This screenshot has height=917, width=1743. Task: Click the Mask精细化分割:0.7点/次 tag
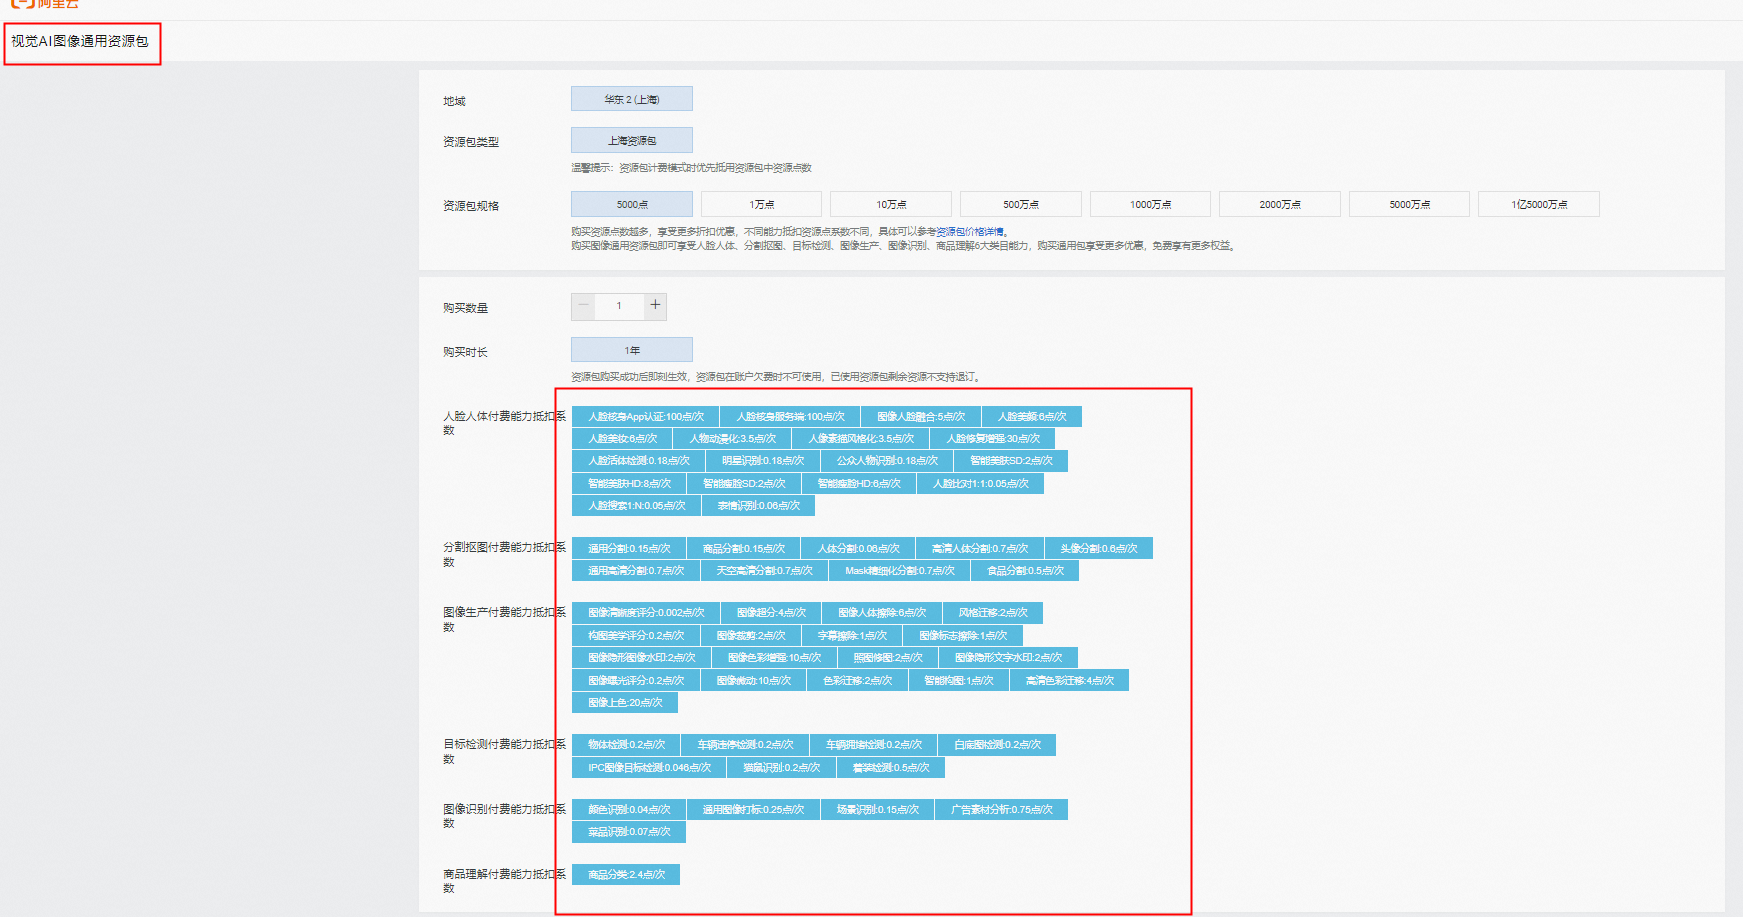(900, 570)
